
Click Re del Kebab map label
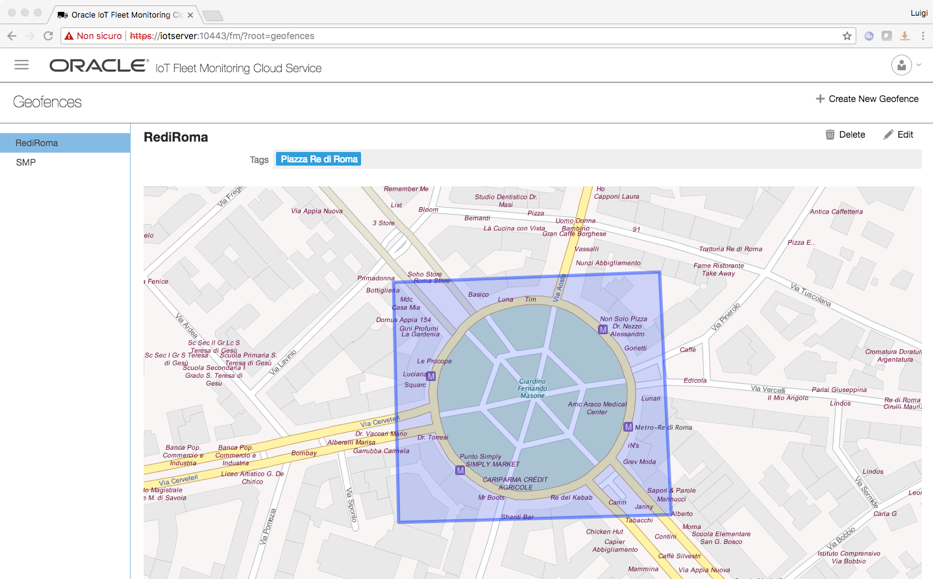(x=571, y=497)
